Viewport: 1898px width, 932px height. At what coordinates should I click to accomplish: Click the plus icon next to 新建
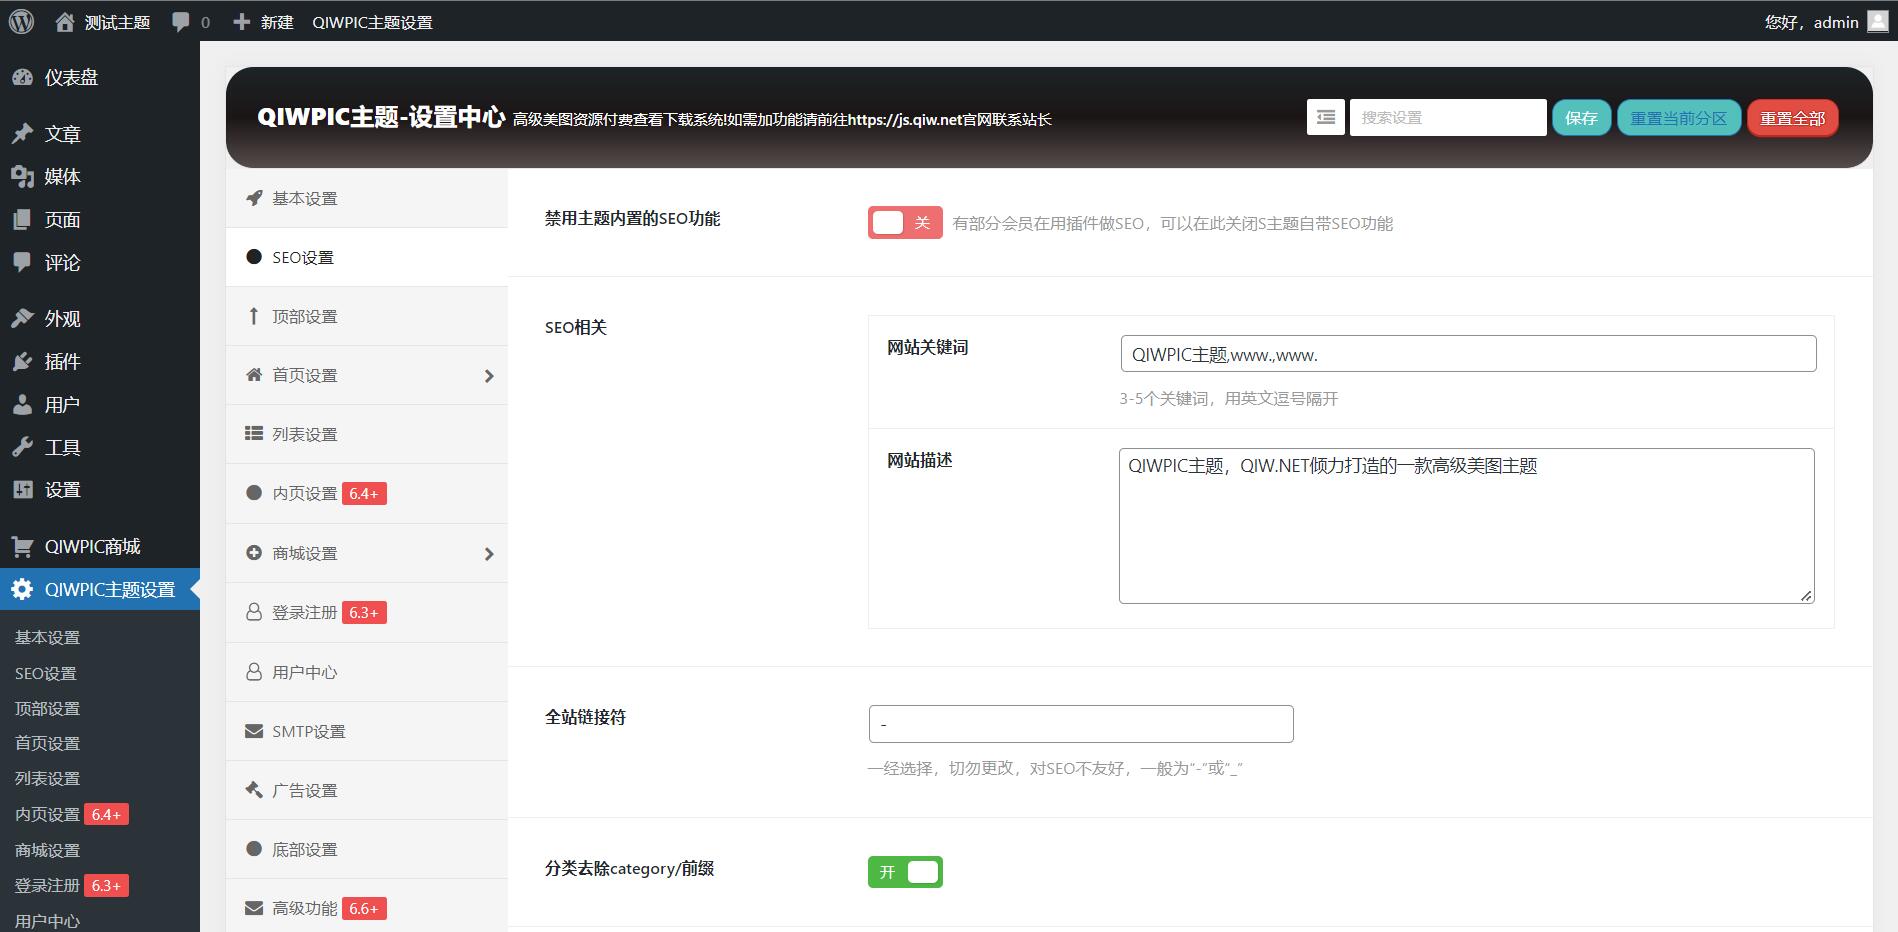(x=241, y=22)
